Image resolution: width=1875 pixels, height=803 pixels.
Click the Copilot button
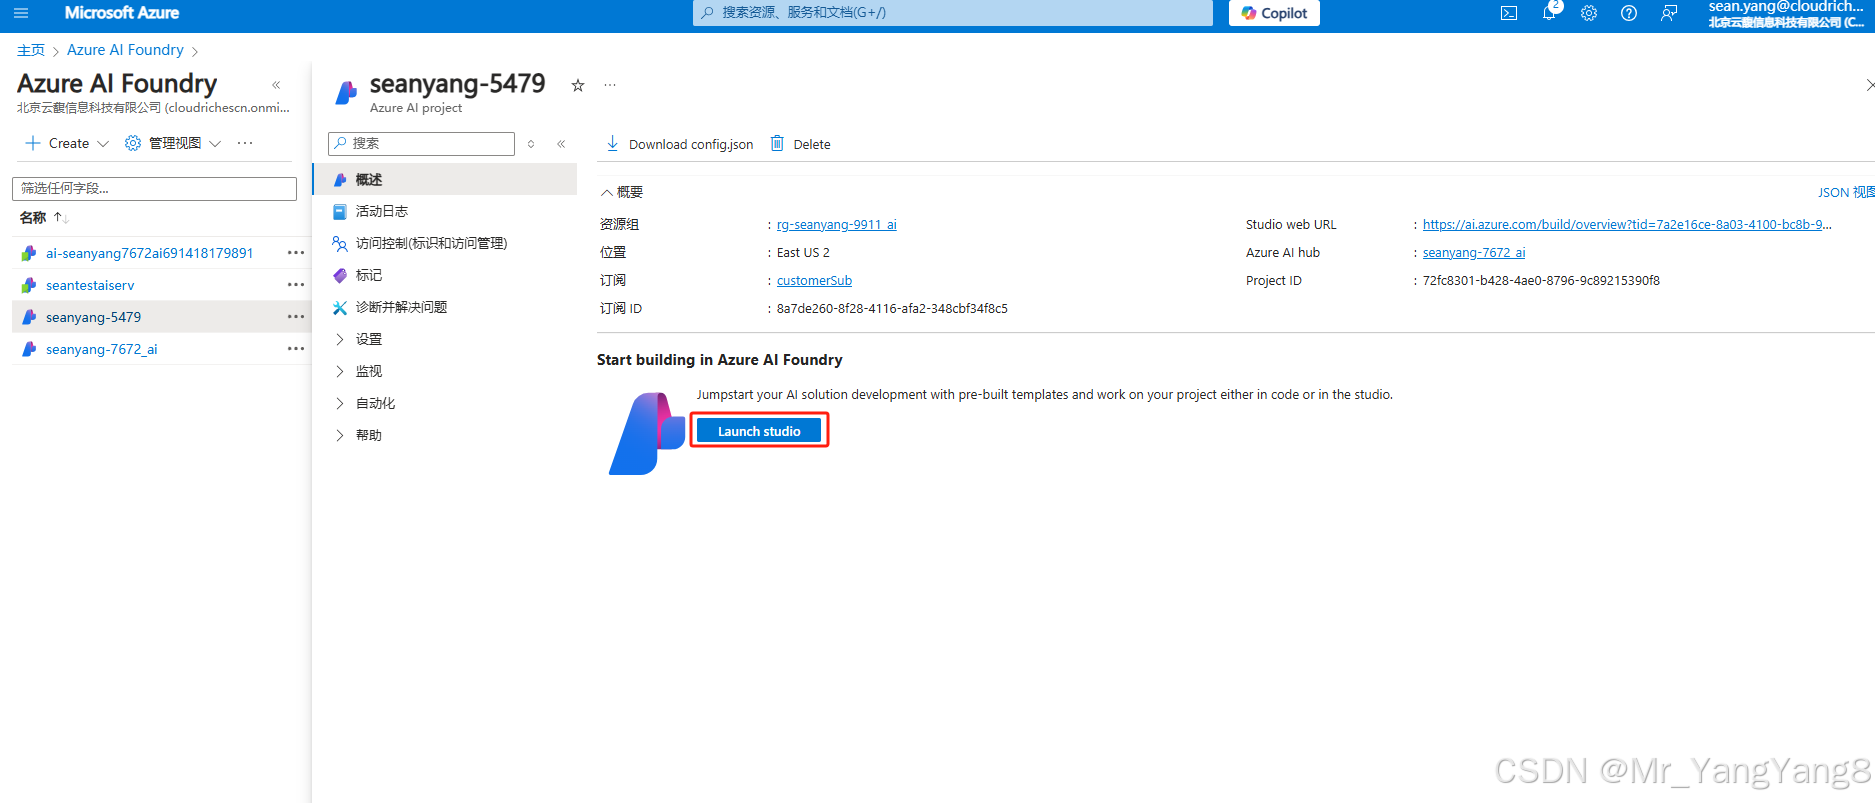(x=1274, y=13)
